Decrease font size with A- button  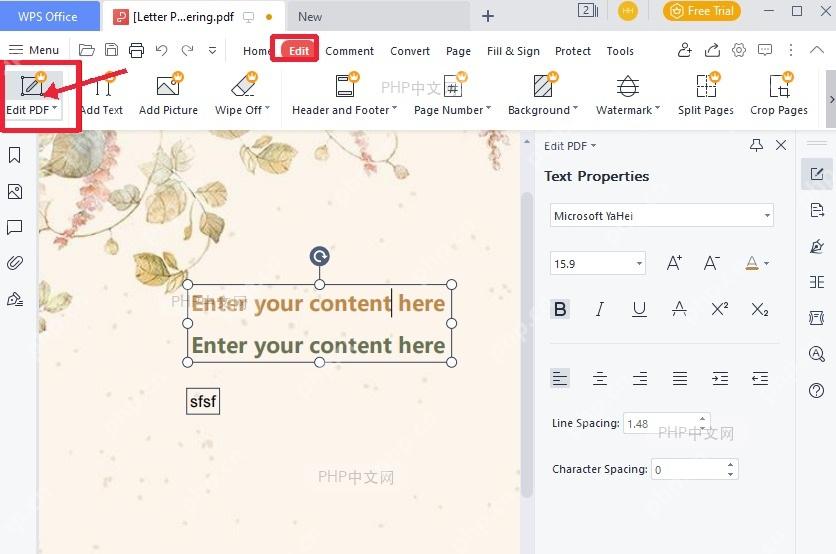tap(711, 263)
